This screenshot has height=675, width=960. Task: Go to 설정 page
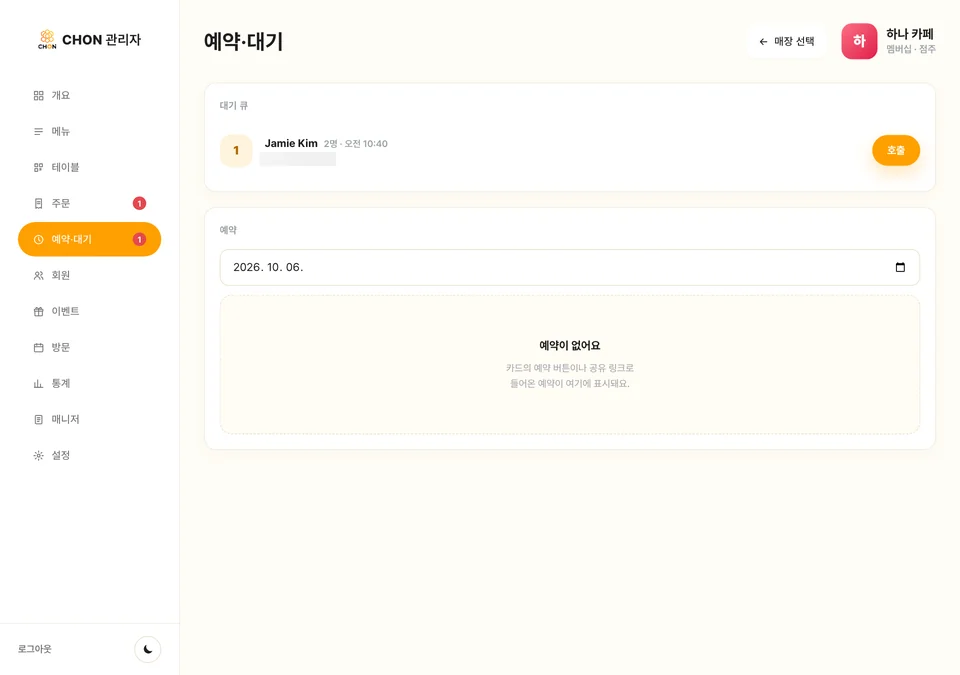click(x=89, y=455)
